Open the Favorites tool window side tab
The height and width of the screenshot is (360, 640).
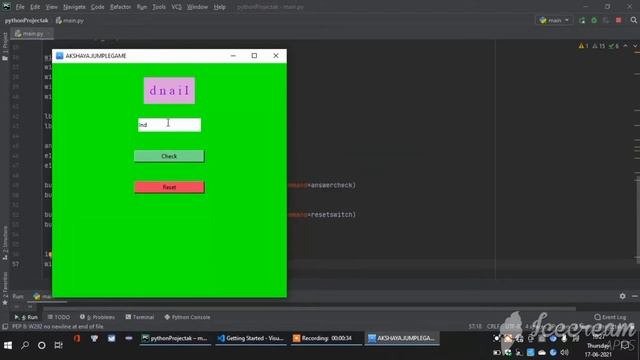5,288
